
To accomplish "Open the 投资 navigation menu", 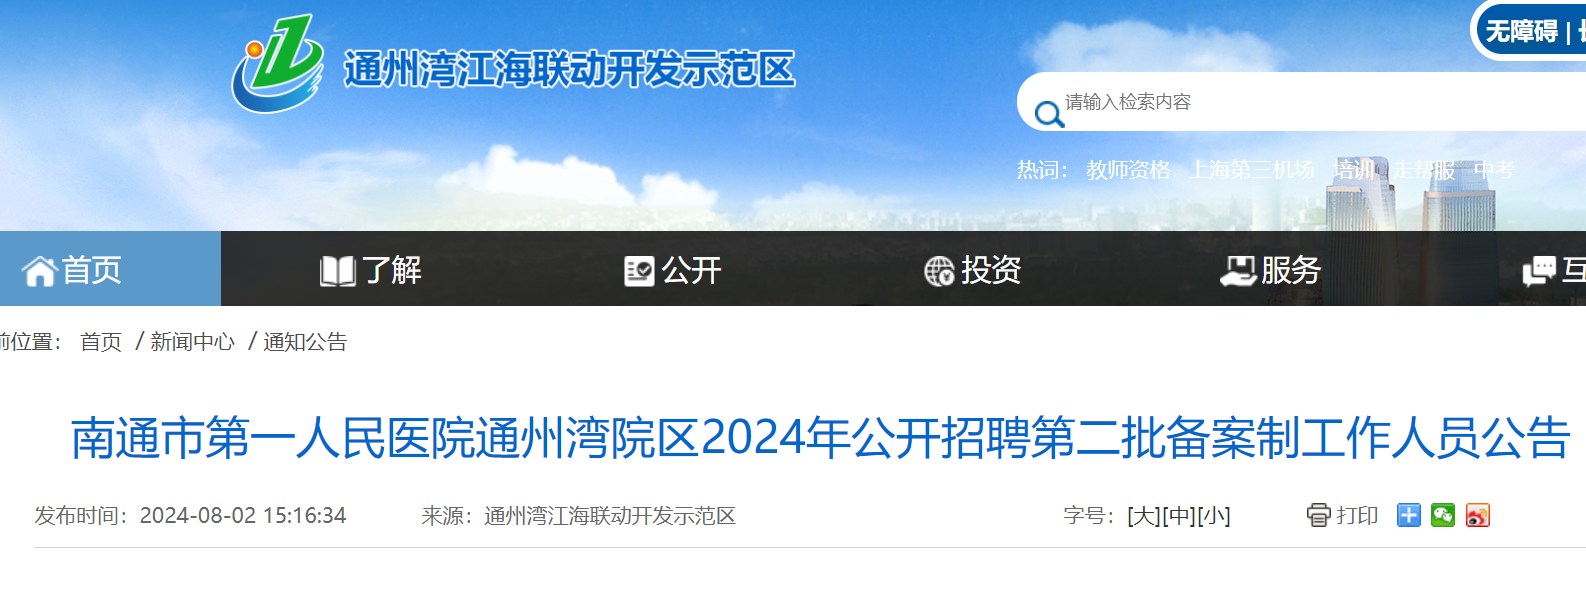I will 972,270.
